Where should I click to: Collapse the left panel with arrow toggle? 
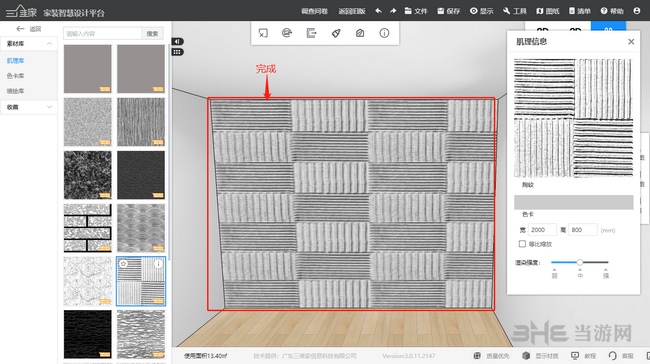177,41
